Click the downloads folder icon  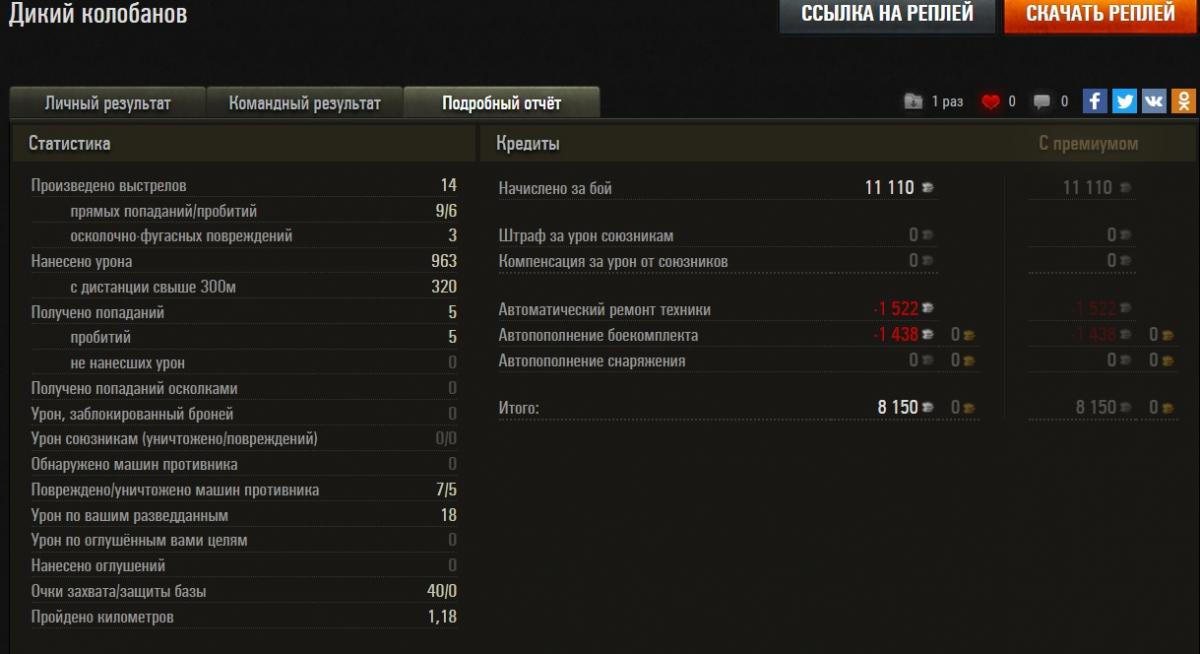click(913, 101)
